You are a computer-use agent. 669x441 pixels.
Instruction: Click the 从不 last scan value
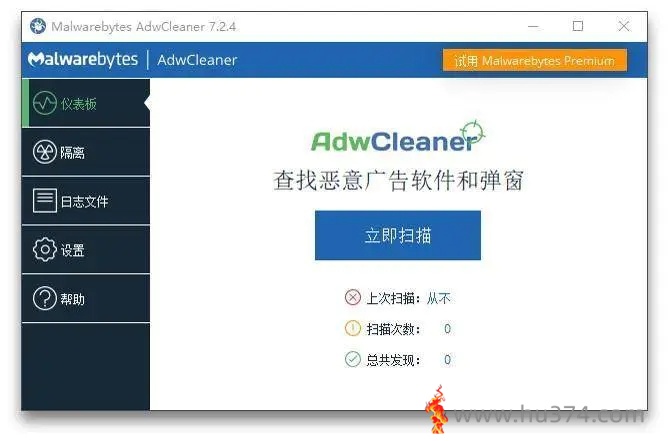click(x=439, y=298)
